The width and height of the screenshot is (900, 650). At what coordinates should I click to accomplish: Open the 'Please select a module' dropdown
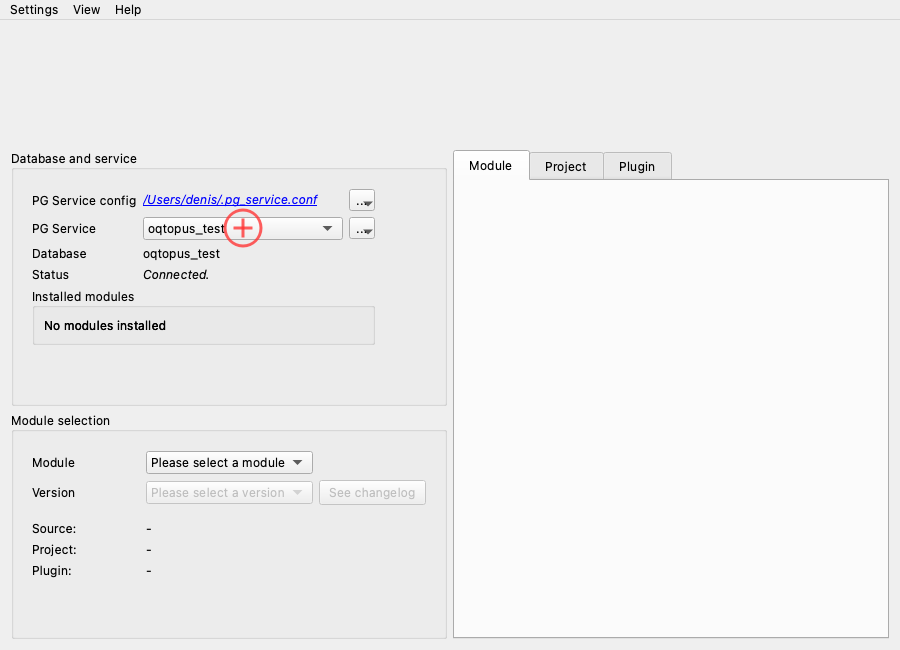(x=230, y=463)
